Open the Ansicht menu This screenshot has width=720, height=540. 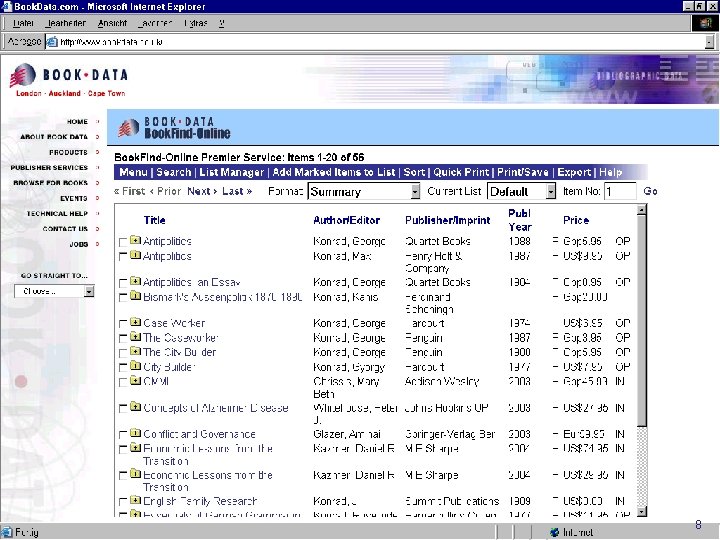tap(112, 23)
